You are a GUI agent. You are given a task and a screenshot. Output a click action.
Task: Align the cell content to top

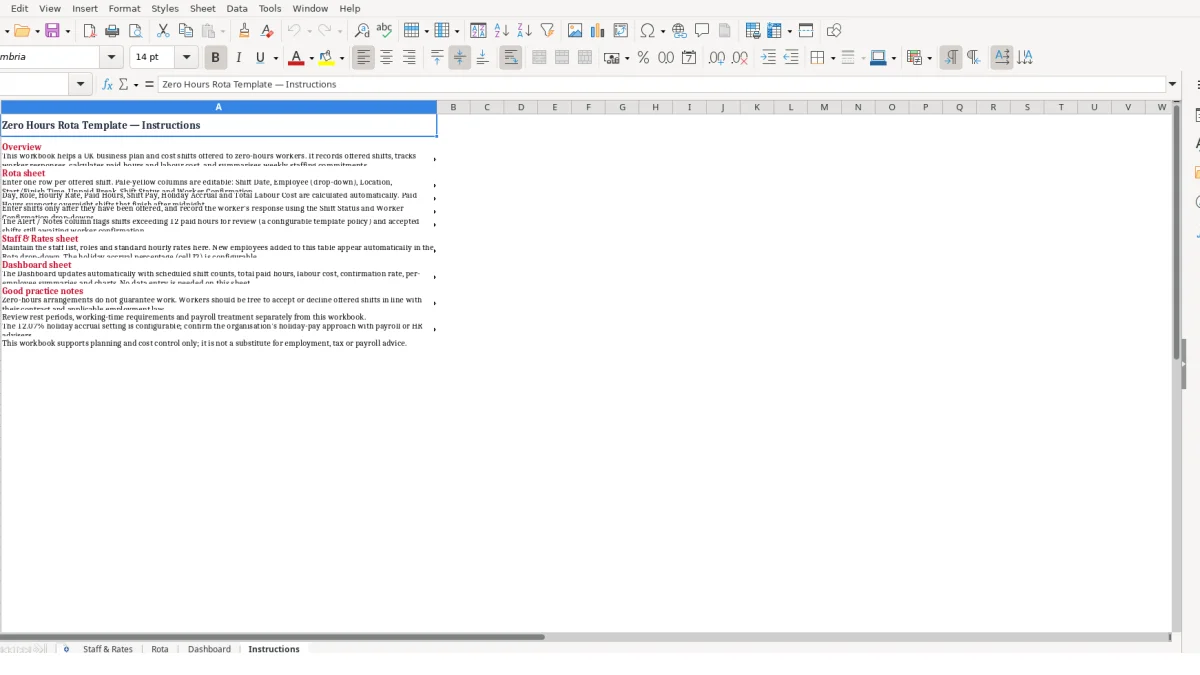click(x=437, y=58)
